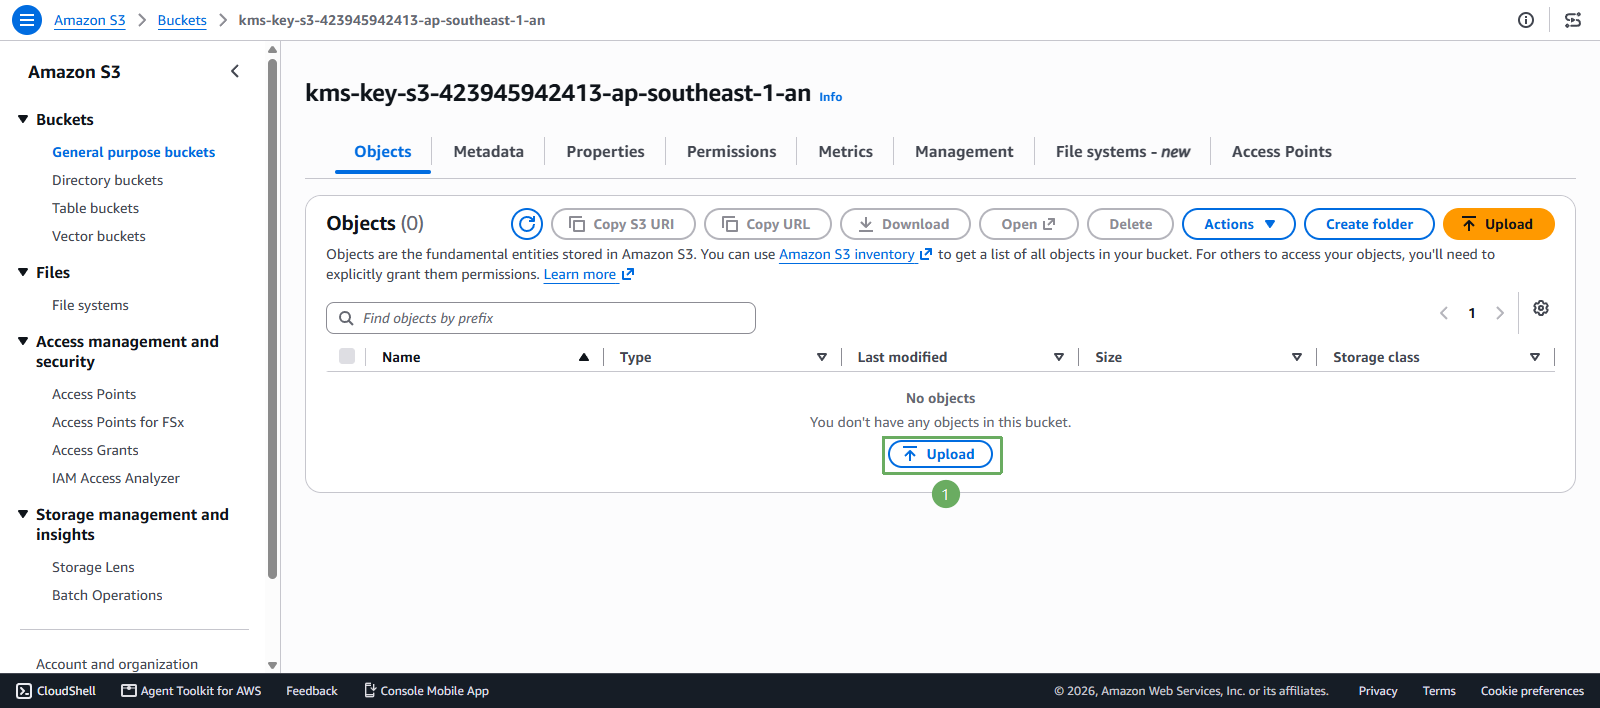The image size is (1600, 708).
Task: Open the Amazon S3 breadcrumb link
Action: pos(90,20)
